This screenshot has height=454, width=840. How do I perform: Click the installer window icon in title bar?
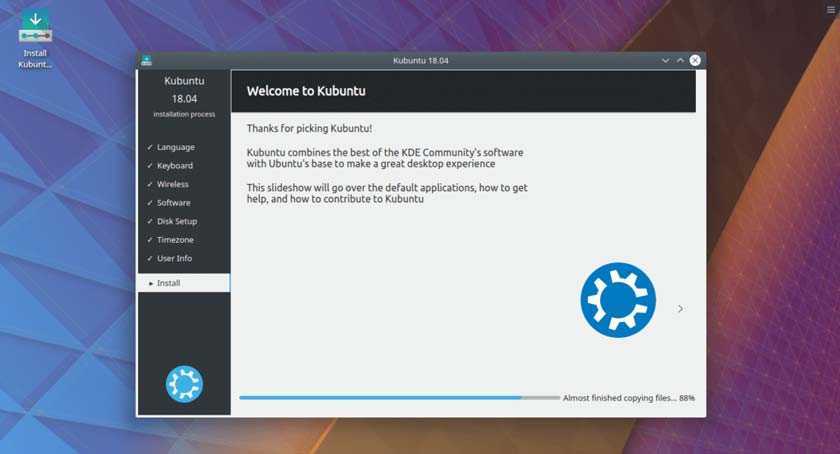[146, 61]
